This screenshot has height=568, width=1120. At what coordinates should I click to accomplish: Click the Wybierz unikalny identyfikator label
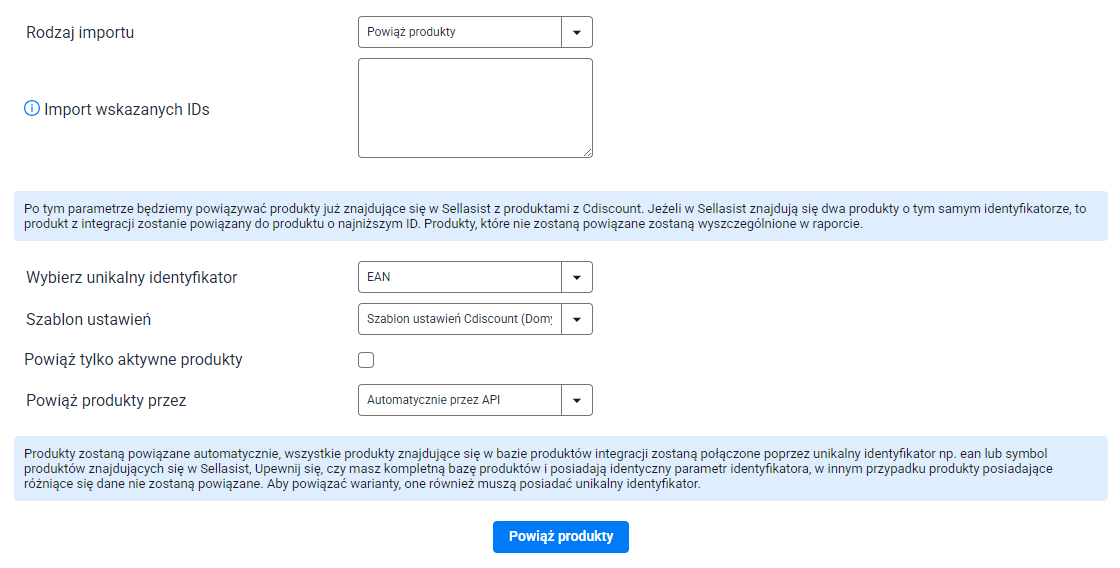131,278
